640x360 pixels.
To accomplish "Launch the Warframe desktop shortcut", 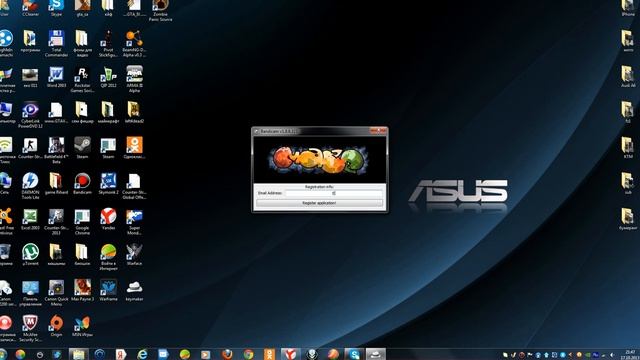I will coord(108,291).
